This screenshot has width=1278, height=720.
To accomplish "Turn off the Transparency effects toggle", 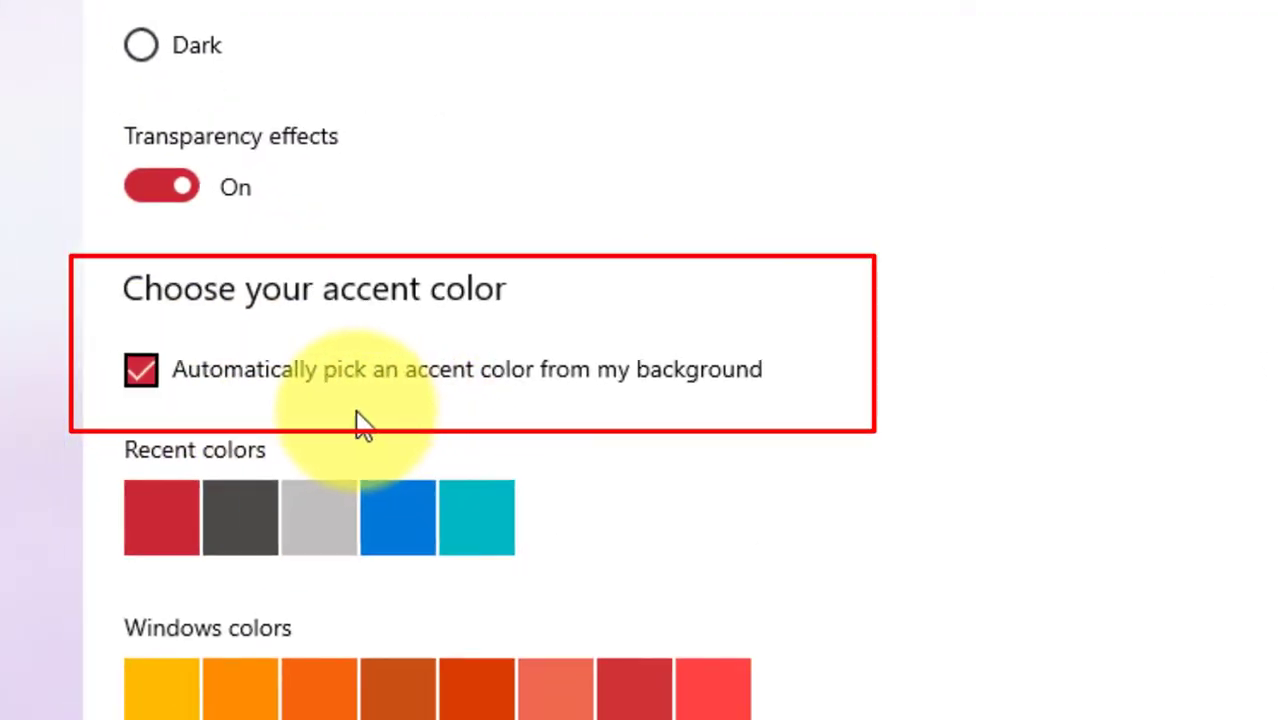I will pyautogui.click(x=162, y=187).
